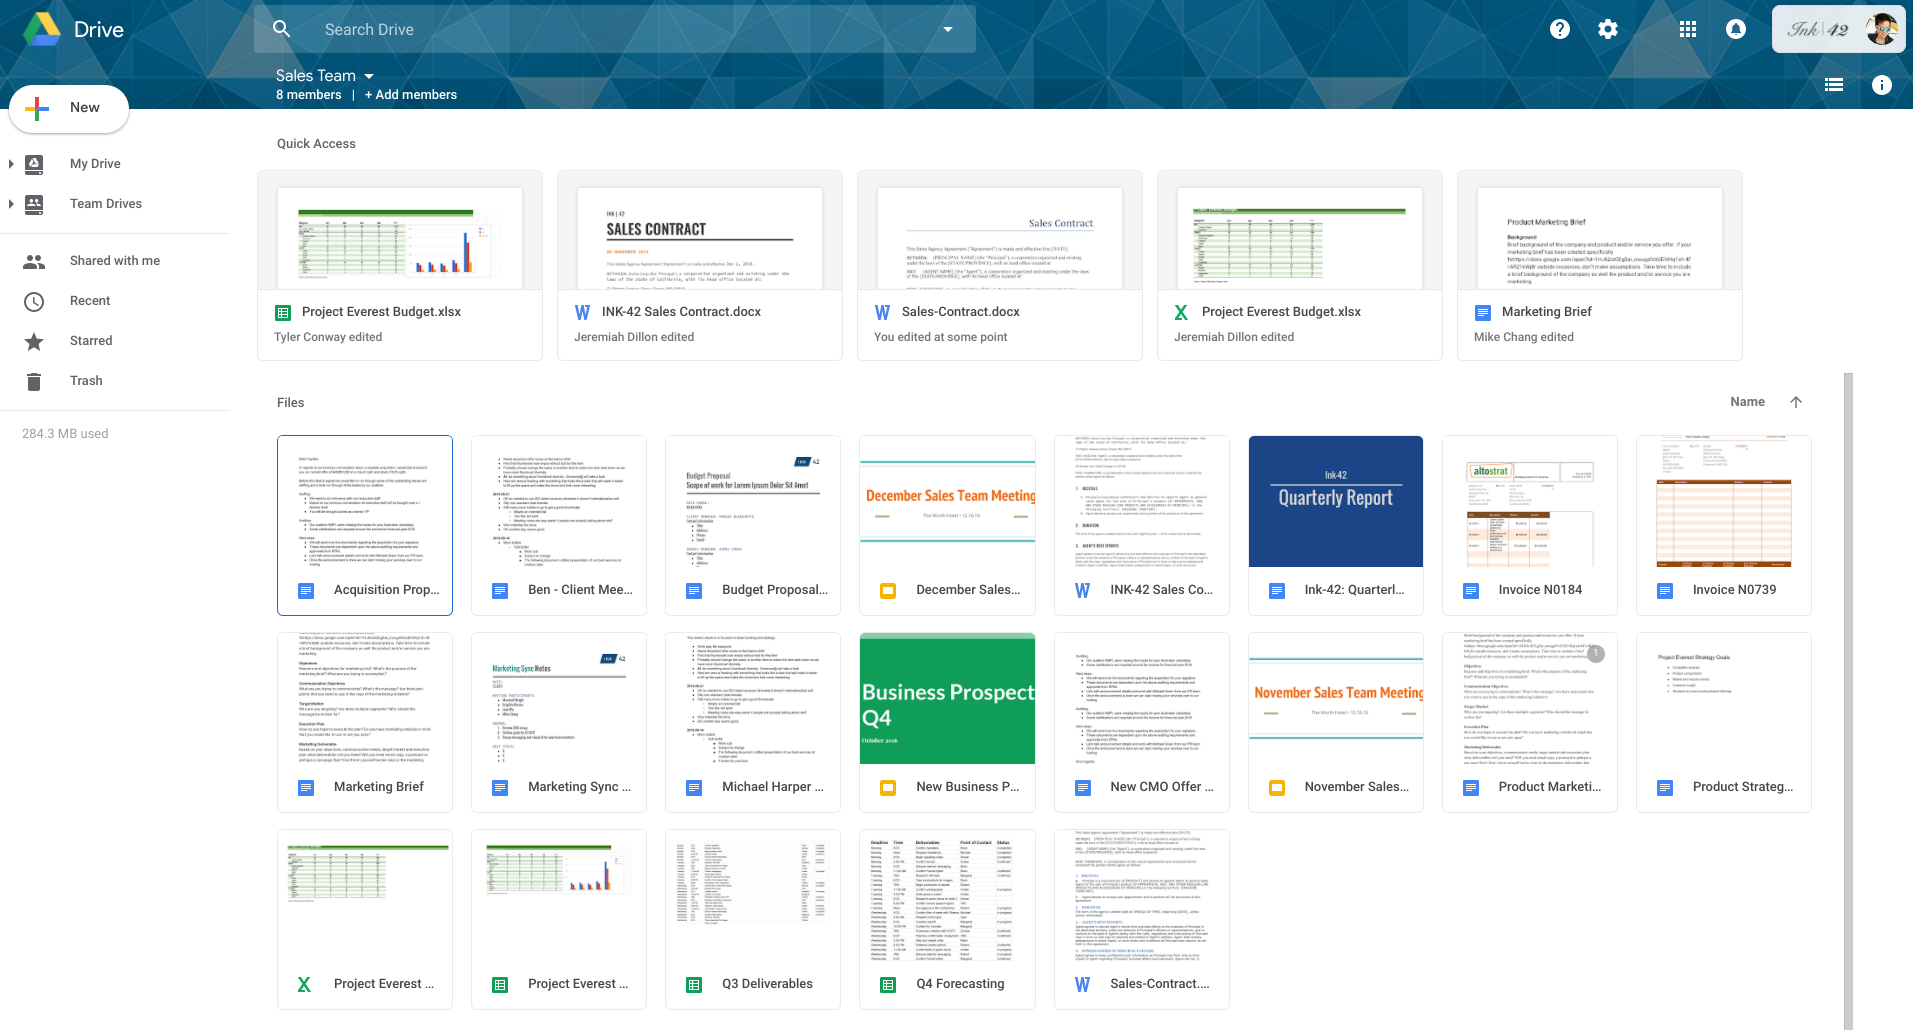Viewport: 1913px width, 1030px height.
Task: Select the search magnifier icon
Action: pyautogui.click(x=281, y=29)
